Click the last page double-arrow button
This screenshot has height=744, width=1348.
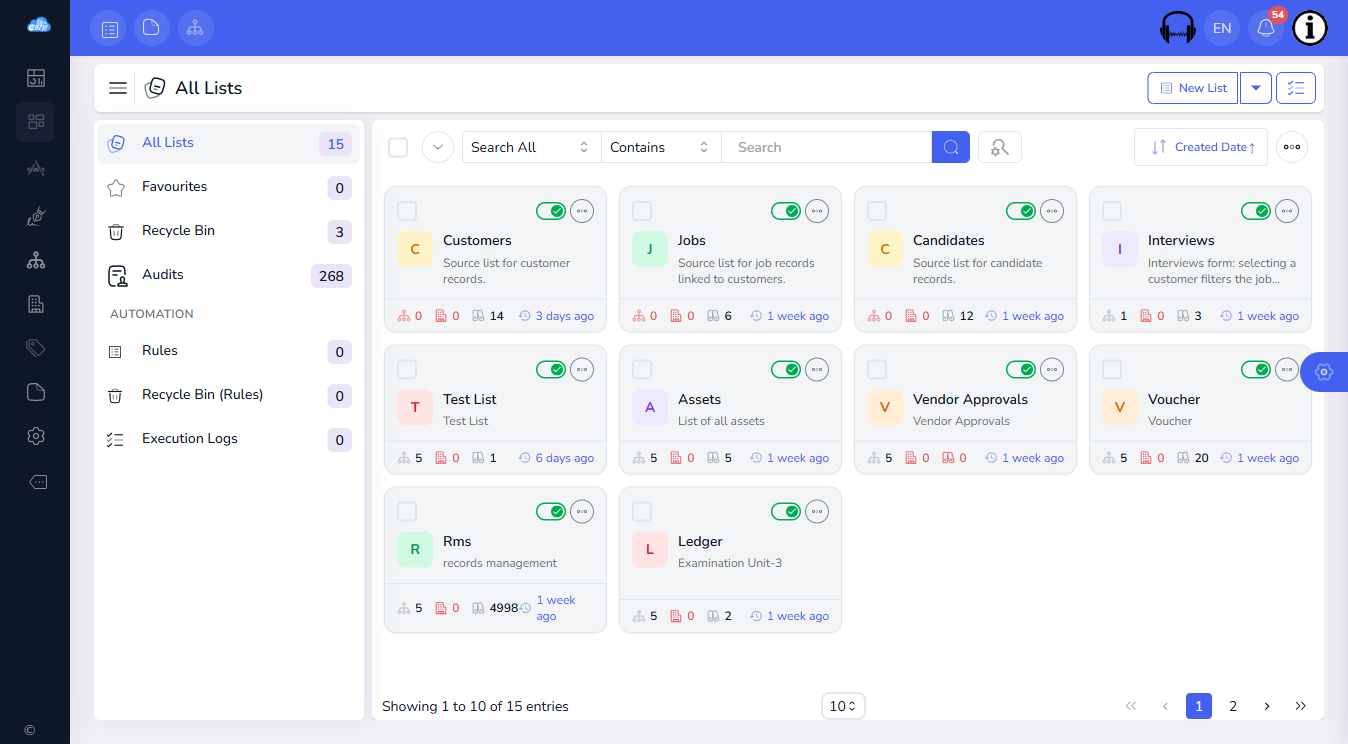pos(1301,706)
